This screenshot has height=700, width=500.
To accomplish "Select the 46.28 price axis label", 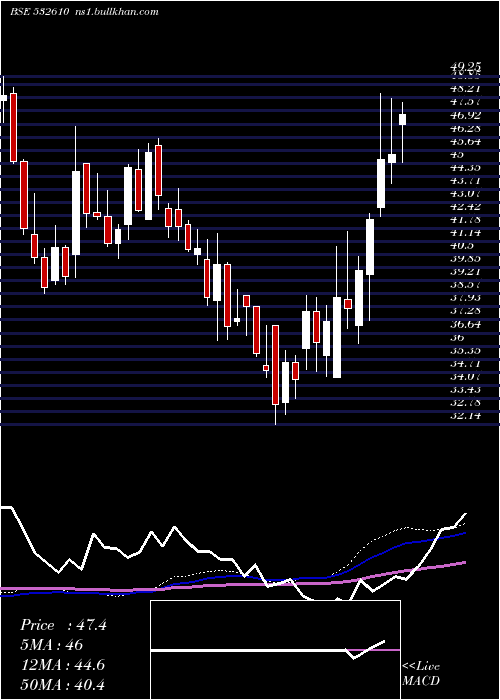I will (x=465, y=129).
